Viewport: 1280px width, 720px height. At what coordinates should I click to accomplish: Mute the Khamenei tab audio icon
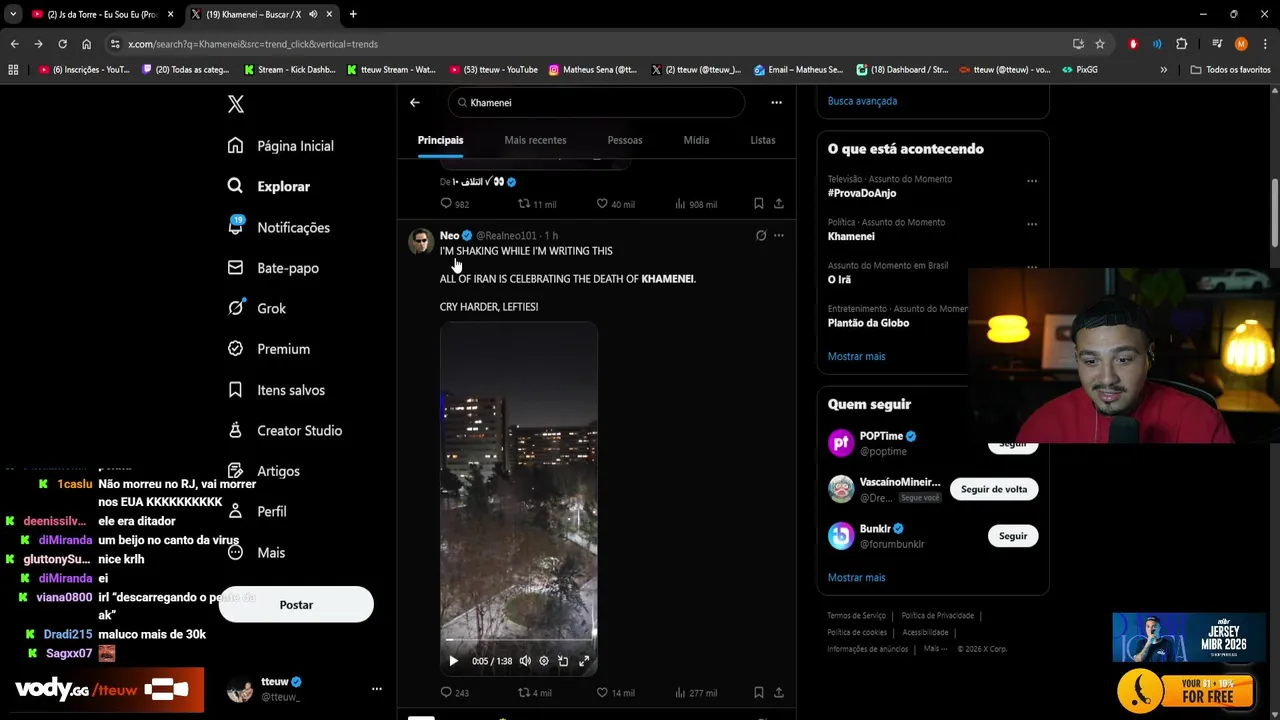[x=313, y=14]
